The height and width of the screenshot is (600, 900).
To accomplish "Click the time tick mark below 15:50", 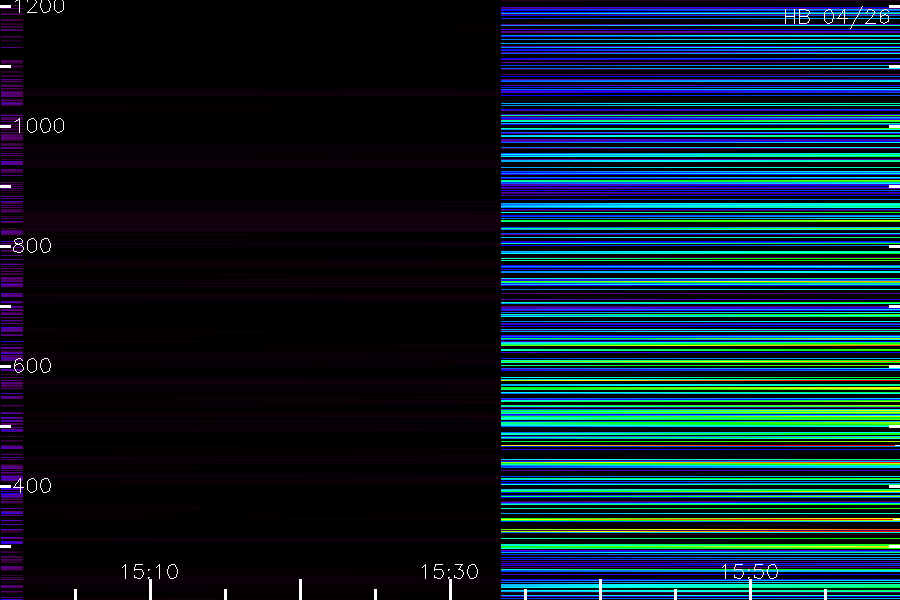I will [x=750, y=590].
